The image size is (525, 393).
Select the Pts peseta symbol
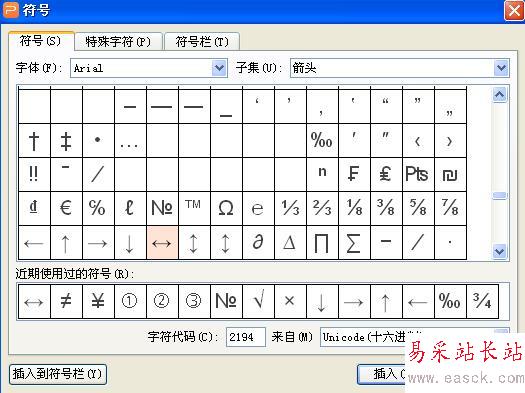(418, 174)
